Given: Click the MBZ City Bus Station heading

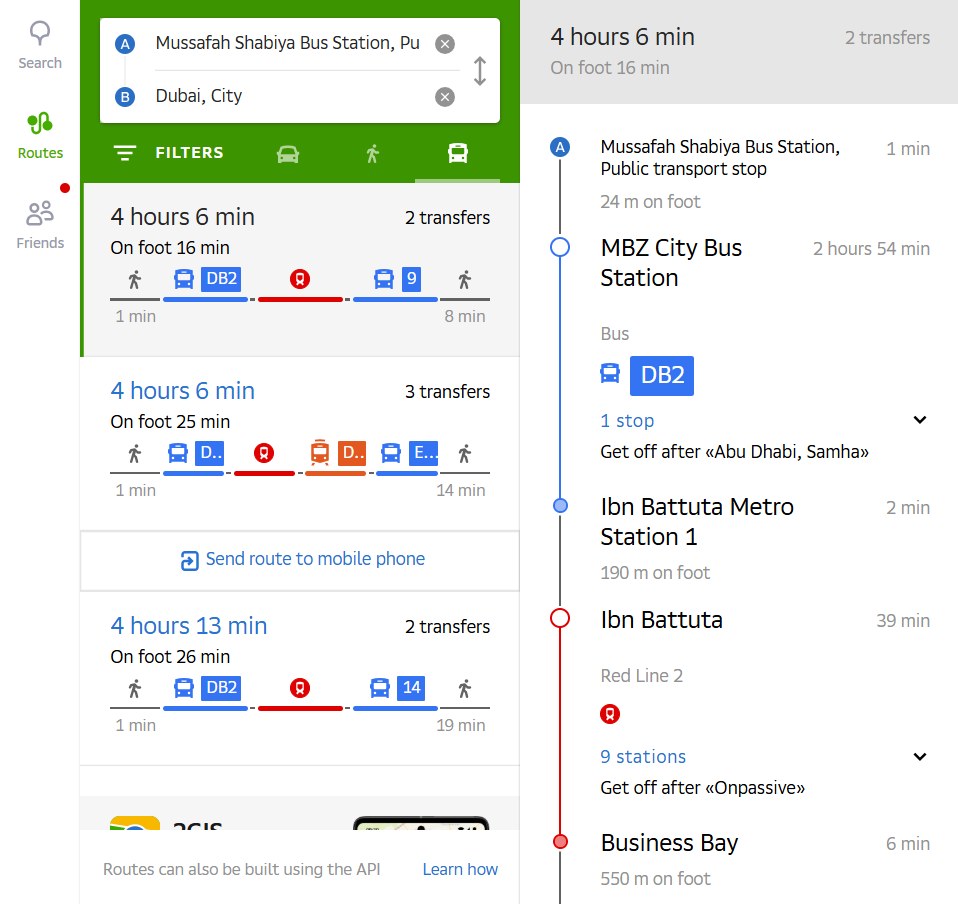Looking at the screenshot, I should 671,263.
